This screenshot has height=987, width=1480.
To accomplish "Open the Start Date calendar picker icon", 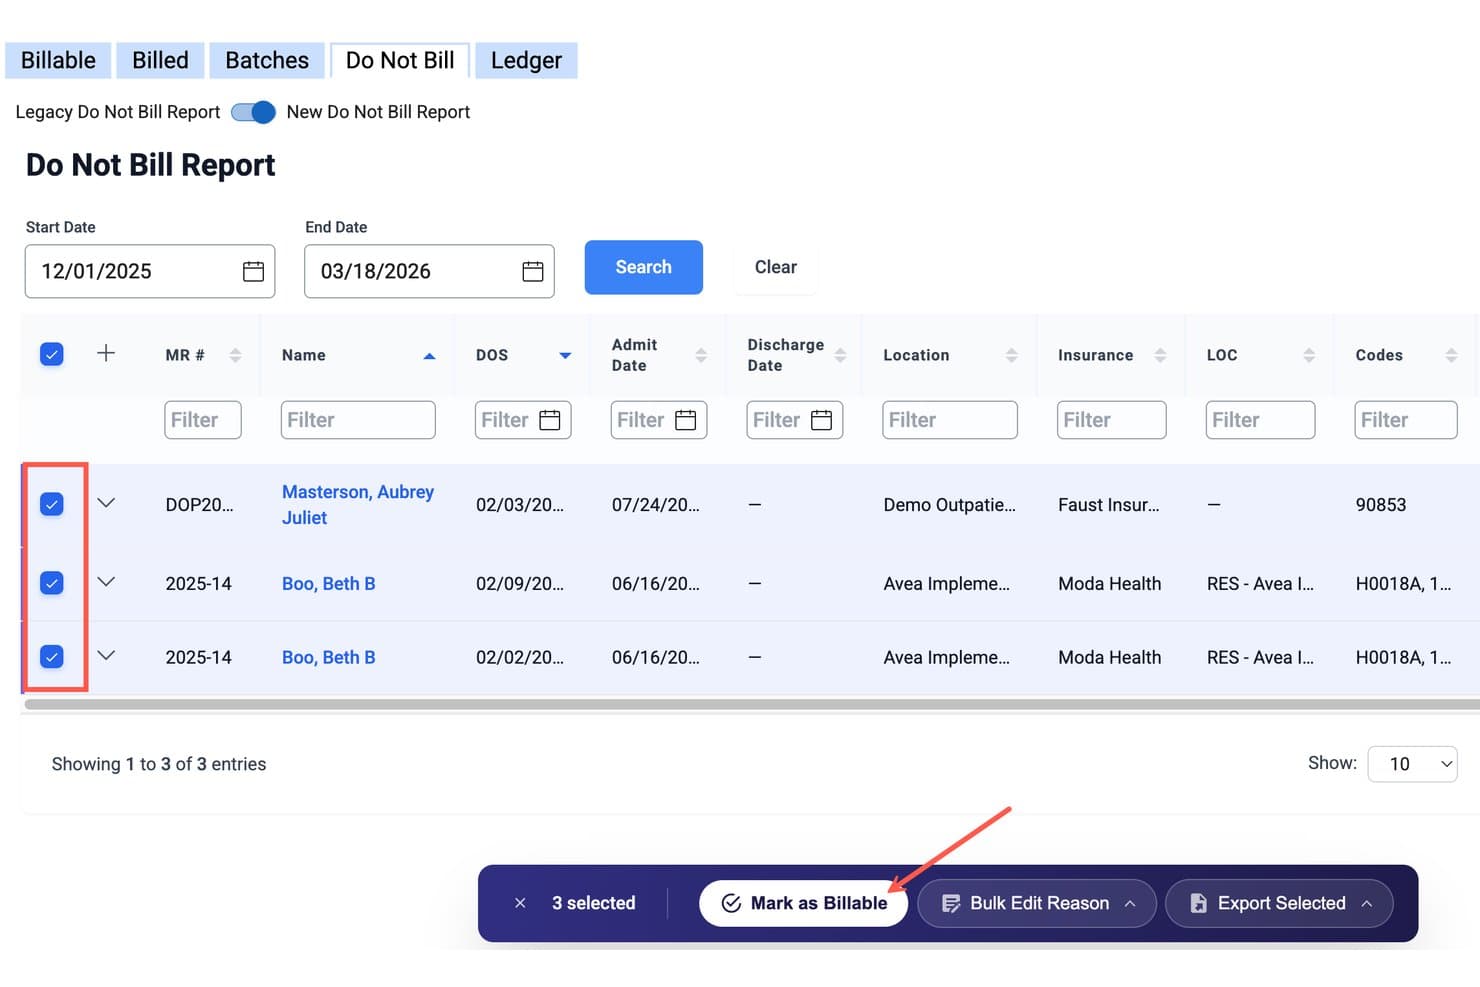I will click(253, 271).
